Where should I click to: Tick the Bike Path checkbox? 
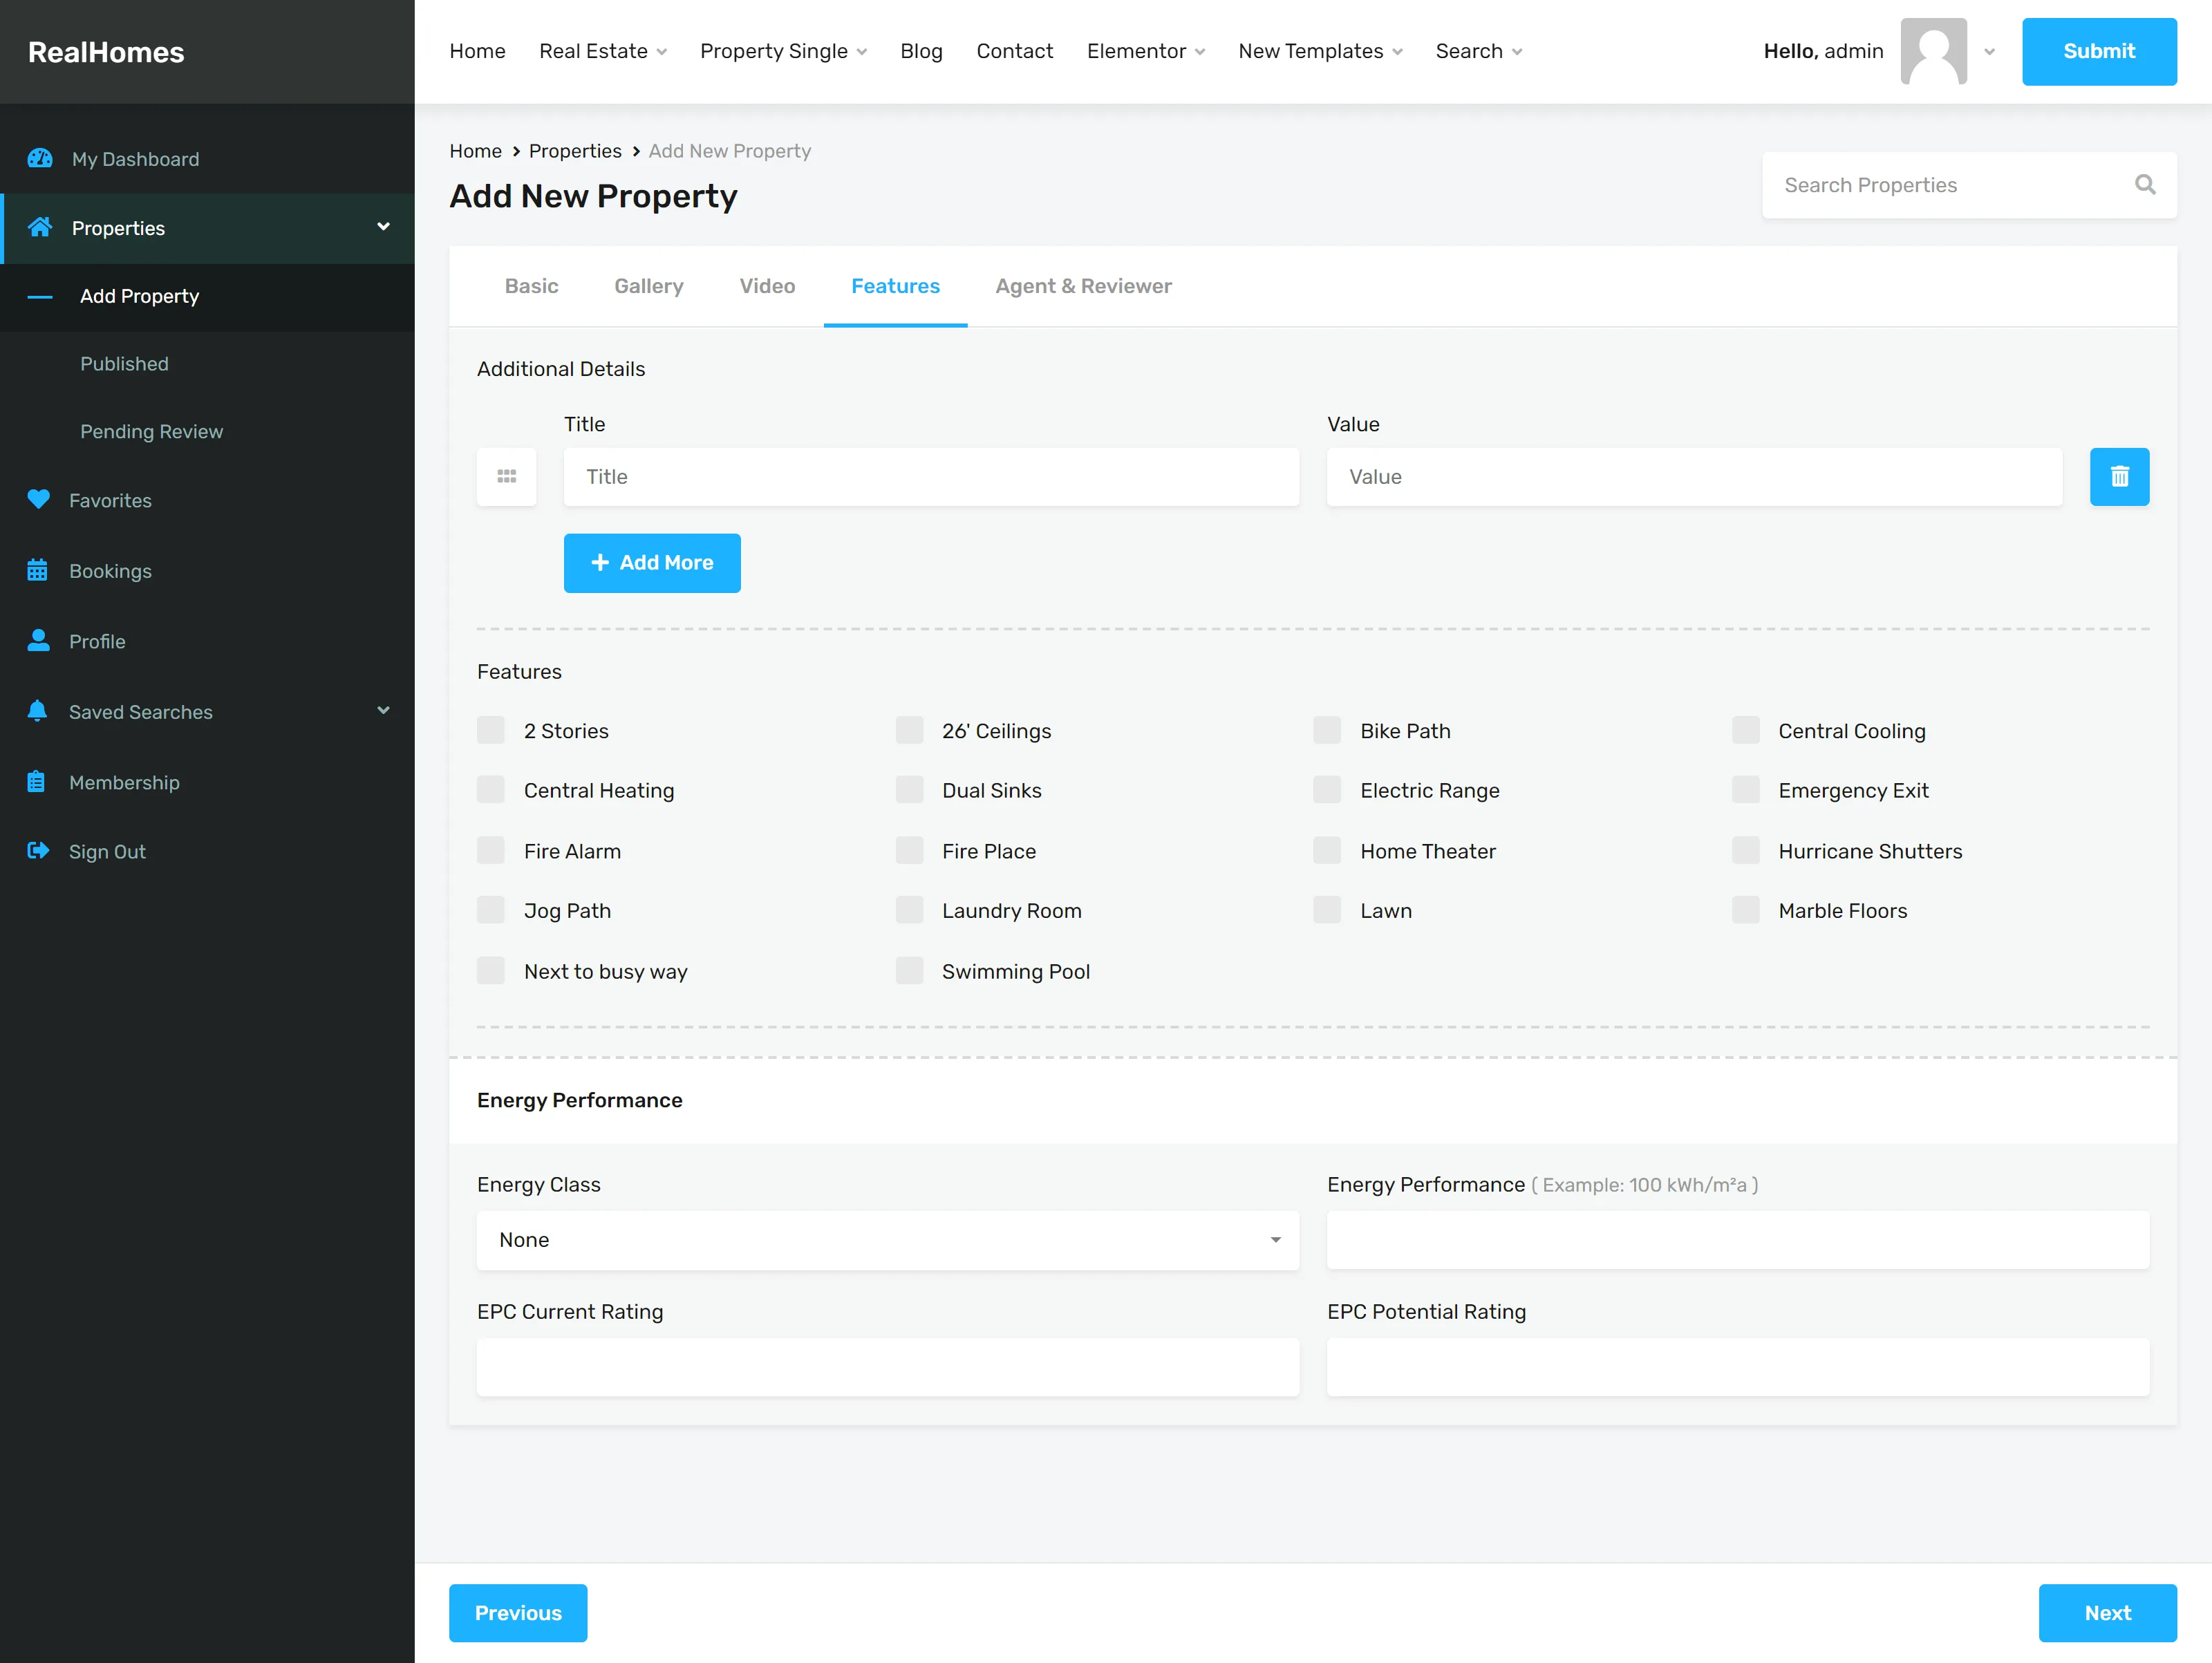pos(1327,730)
